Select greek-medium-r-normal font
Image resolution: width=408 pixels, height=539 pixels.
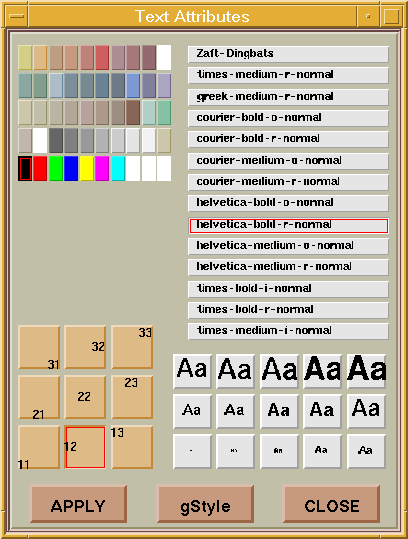pos(288,97)
